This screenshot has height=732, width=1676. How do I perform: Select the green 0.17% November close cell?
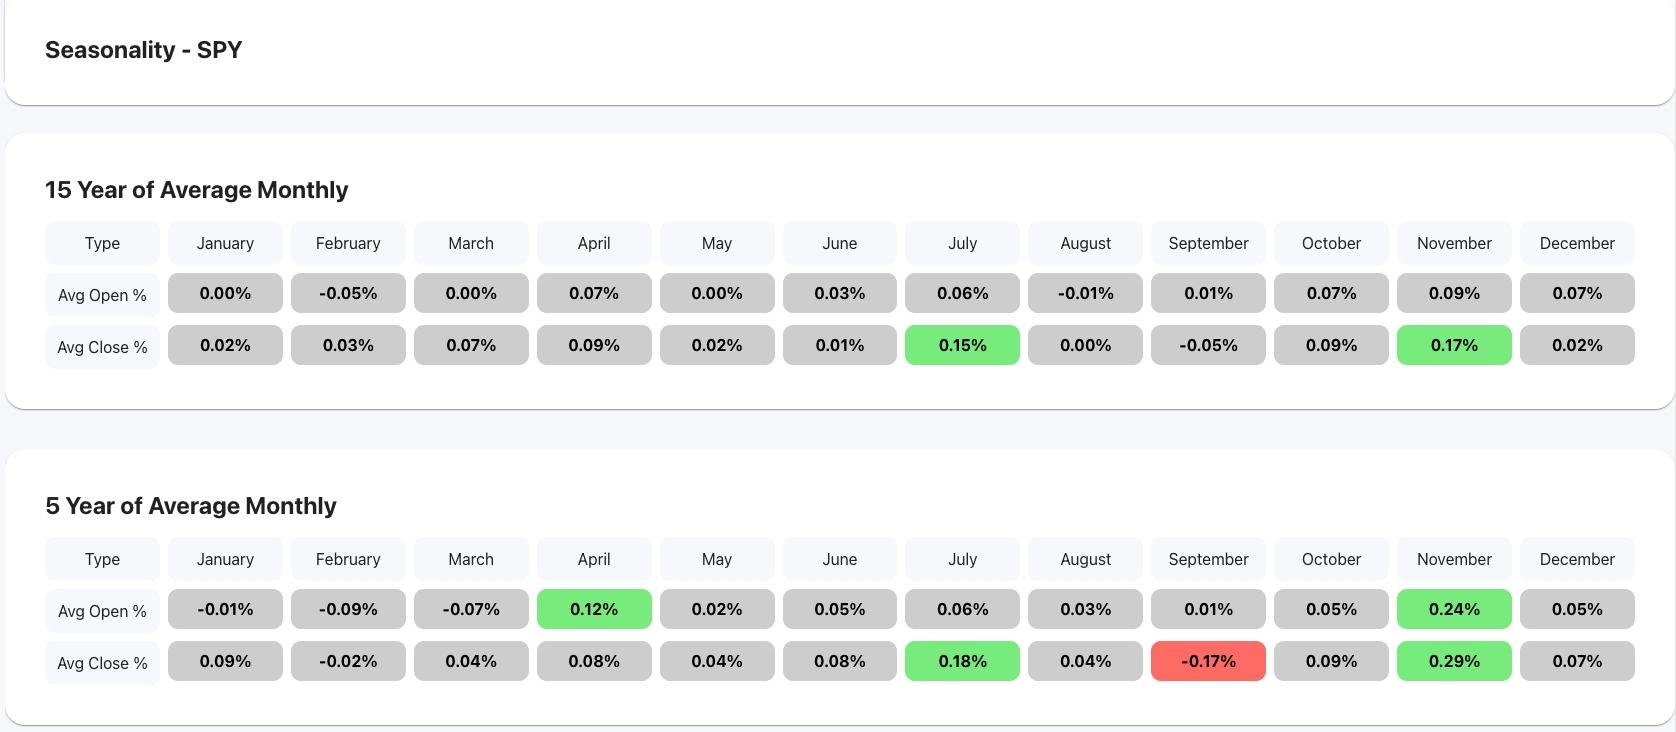click(1454, 345)
